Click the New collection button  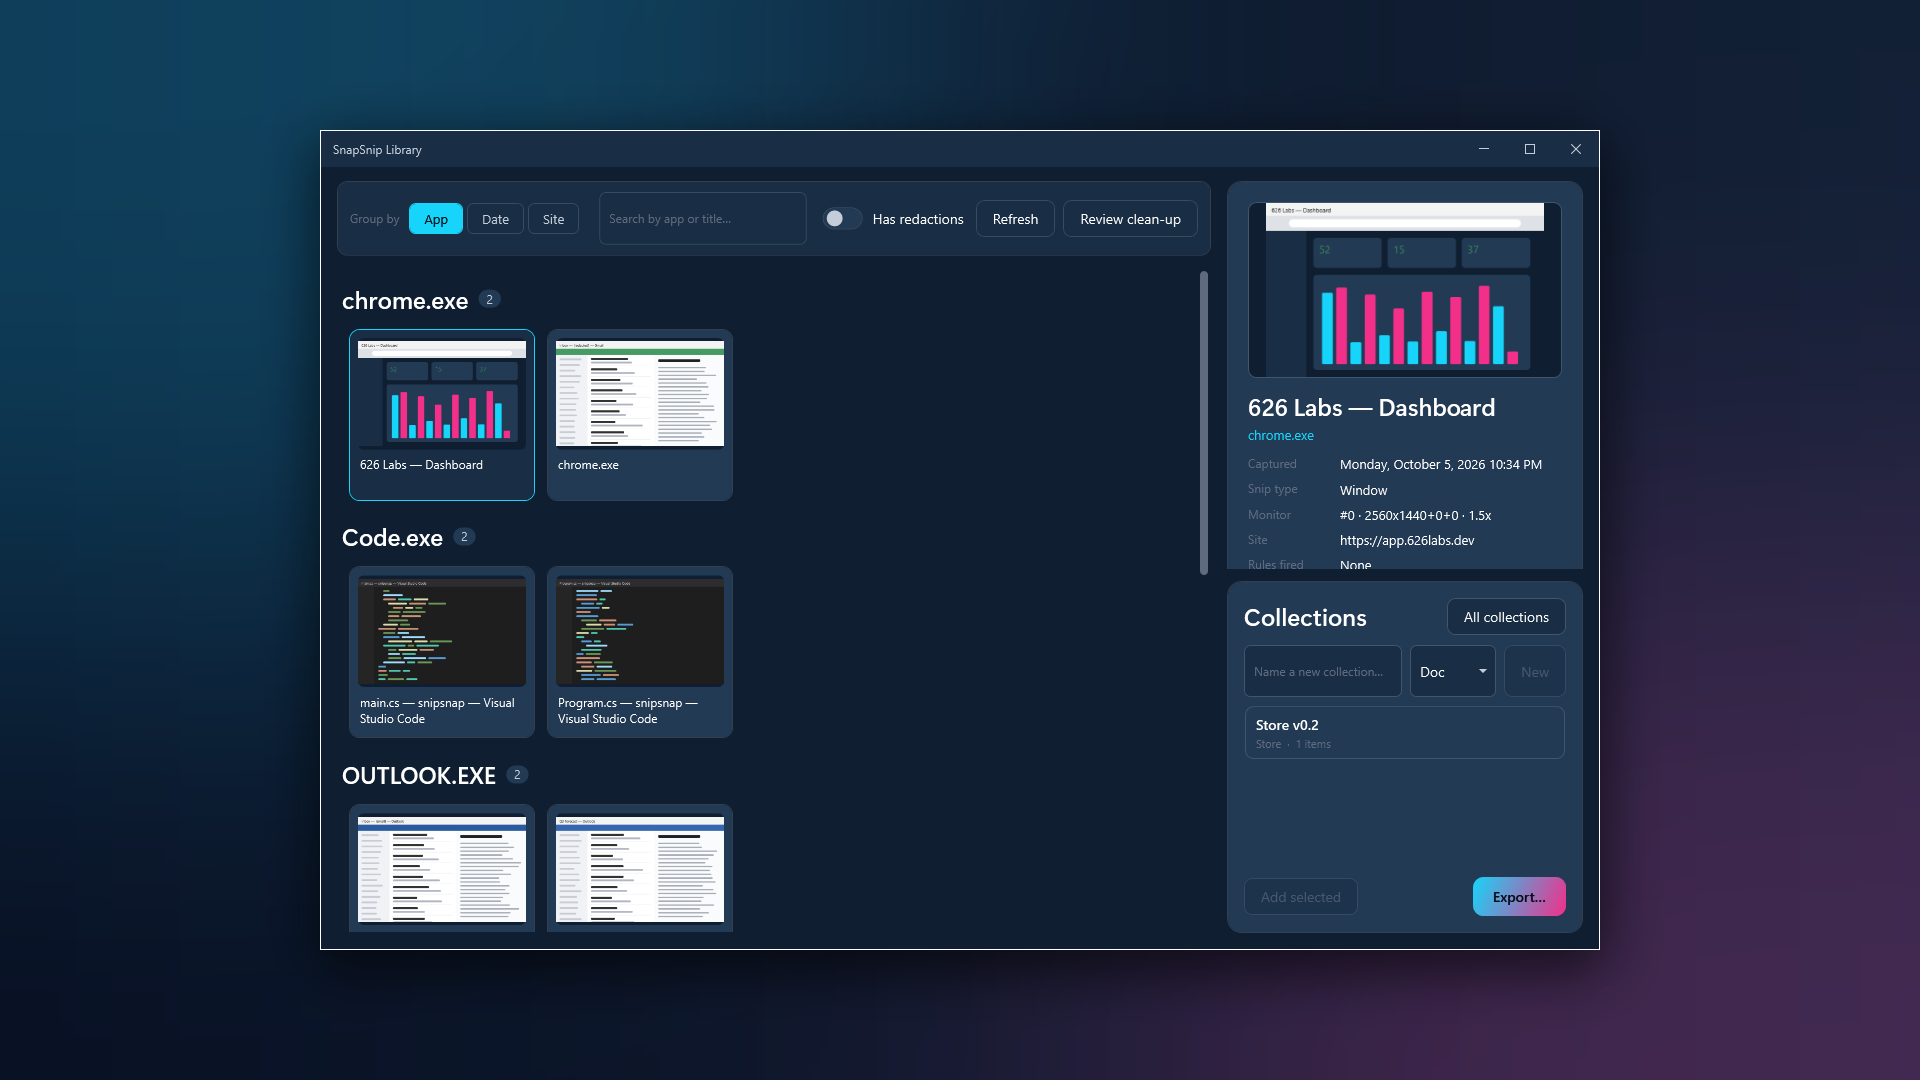click(x=1534, y=672)
